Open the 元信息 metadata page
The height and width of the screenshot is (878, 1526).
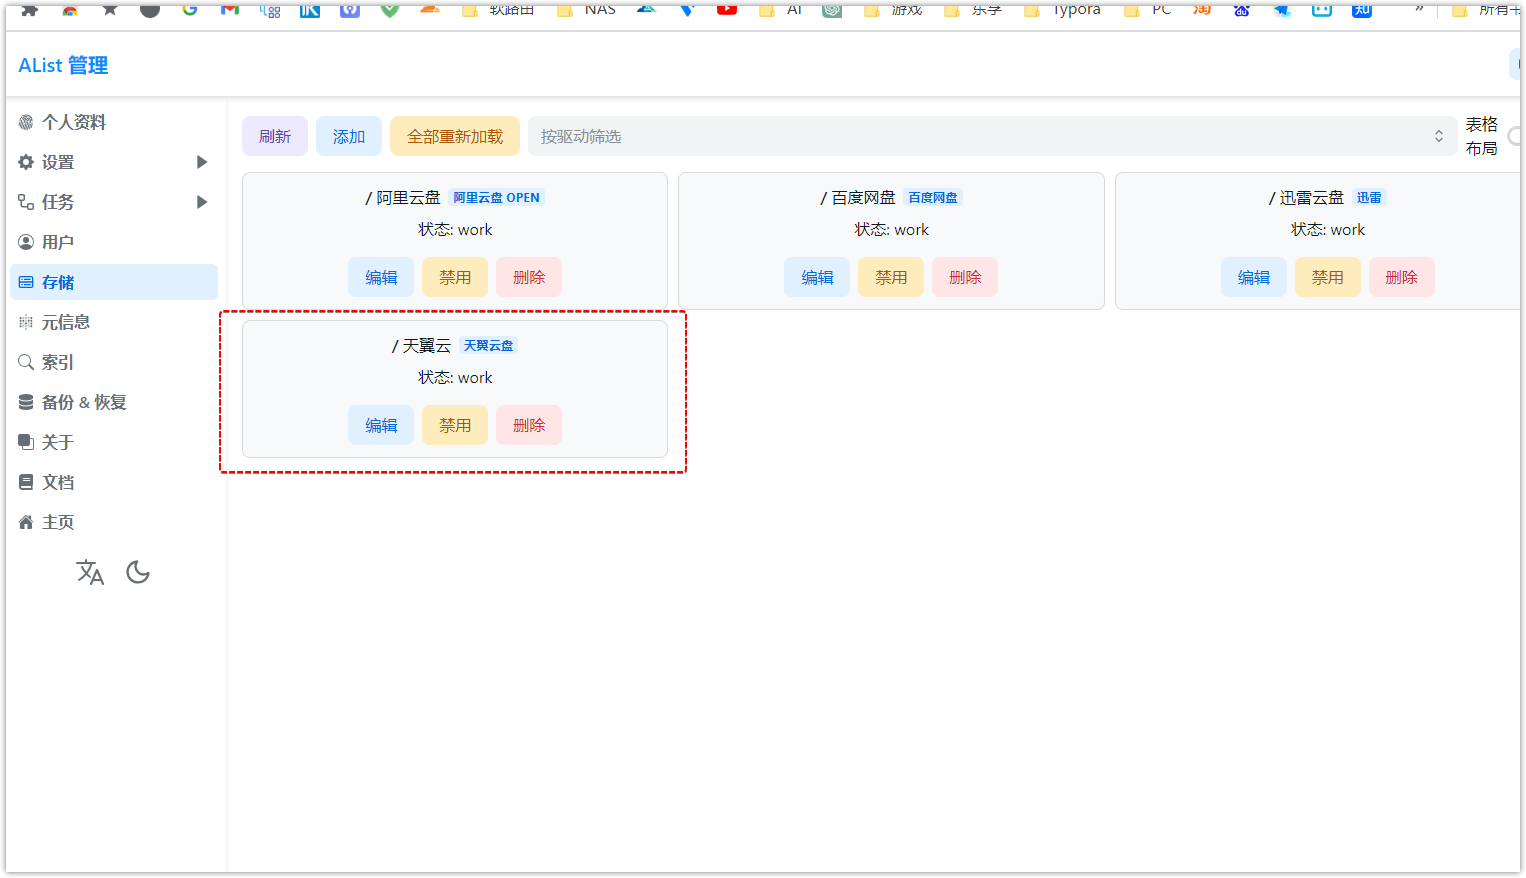pyautogui.click(x=114, y=322)
